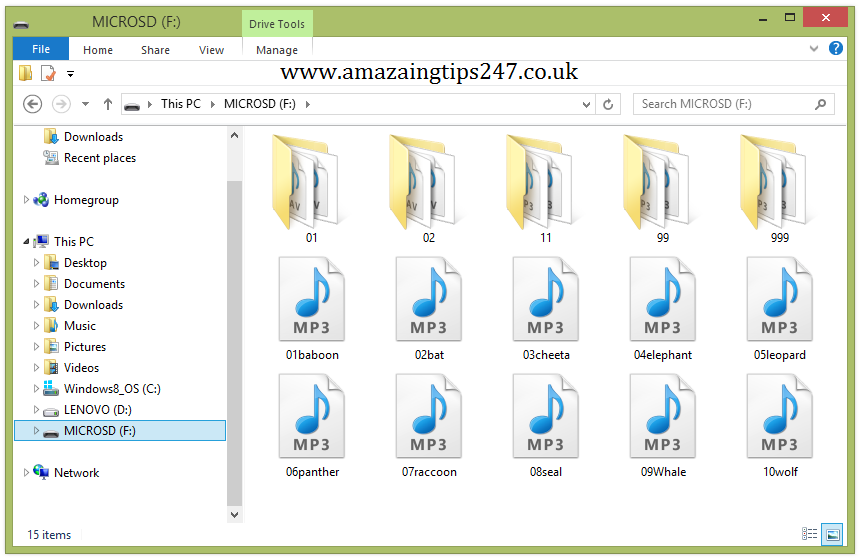861x559 pixels.
Task: Click the Drive Tools contextual tab
Action: [277, 24]
